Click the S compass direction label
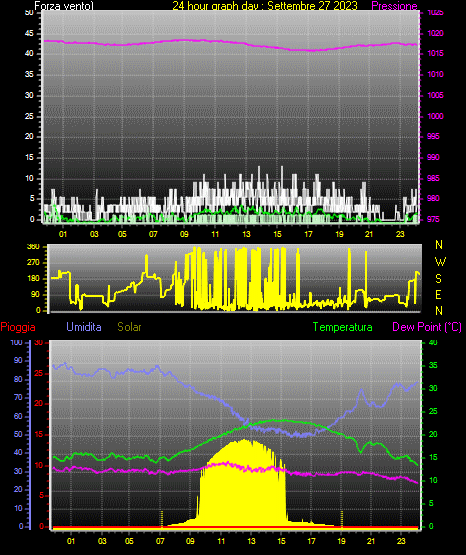Viewport: 466px width, 555px height. (x=438, y=279)
